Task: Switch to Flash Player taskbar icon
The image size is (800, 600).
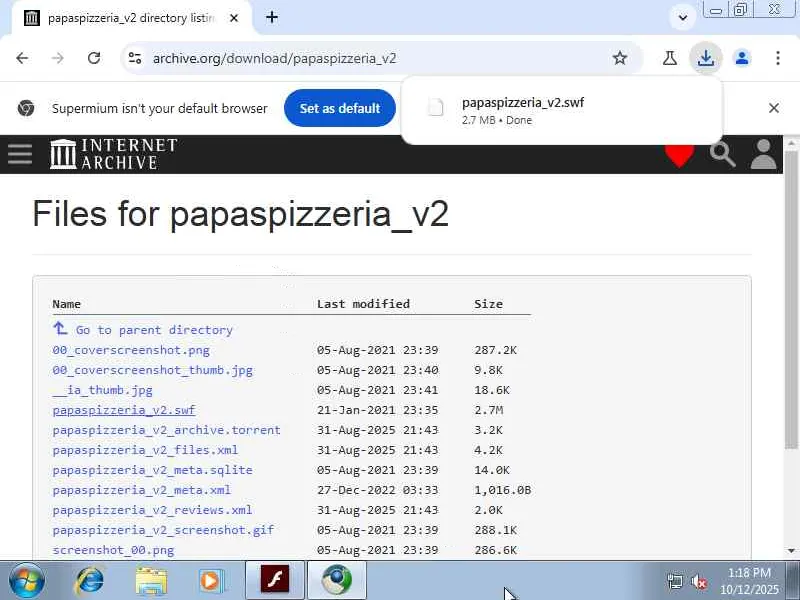Action: tap(275, 580)
